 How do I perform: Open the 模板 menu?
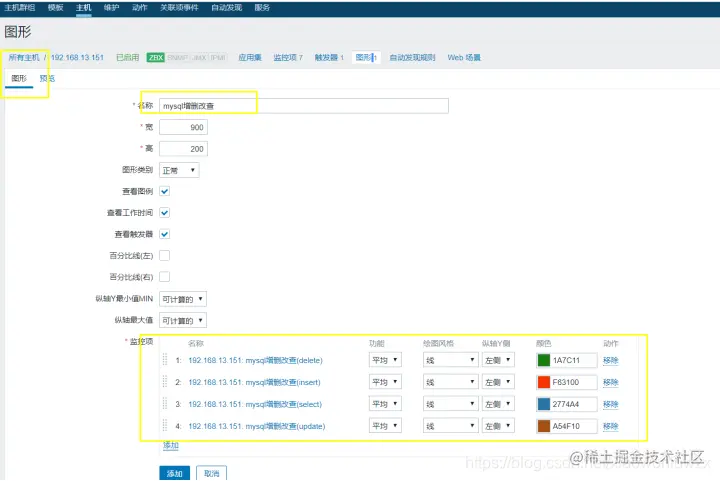(x=56, y=7)
